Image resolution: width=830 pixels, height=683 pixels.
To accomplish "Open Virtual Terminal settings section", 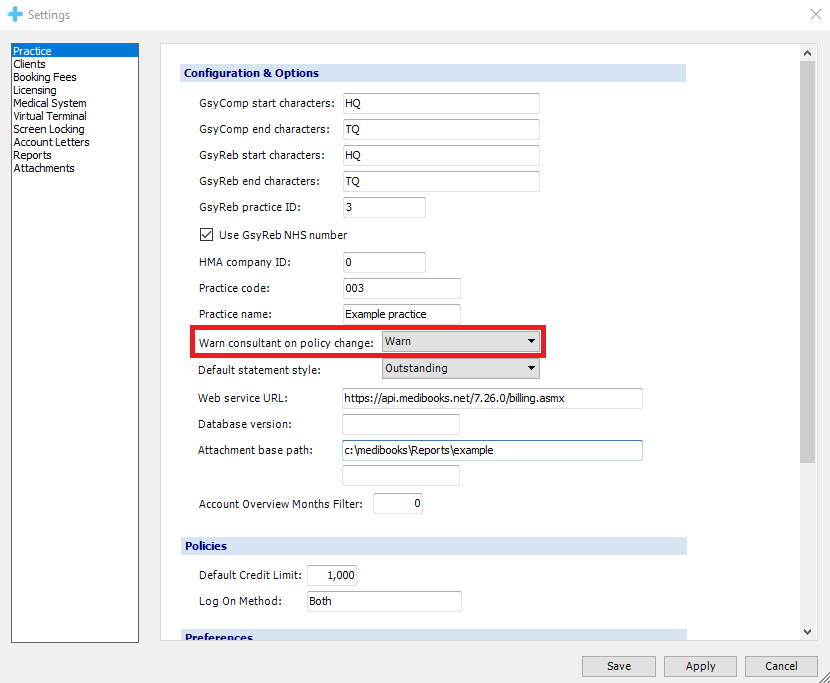I will (49, 116).
